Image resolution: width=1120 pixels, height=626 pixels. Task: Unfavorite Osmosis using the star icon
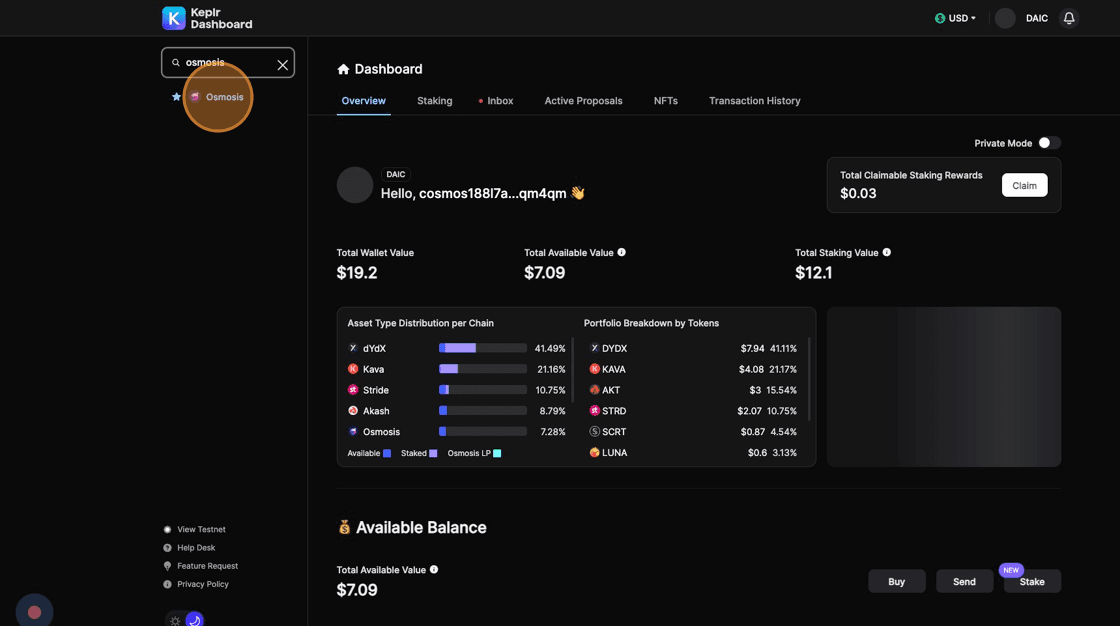tap(177, 97)
